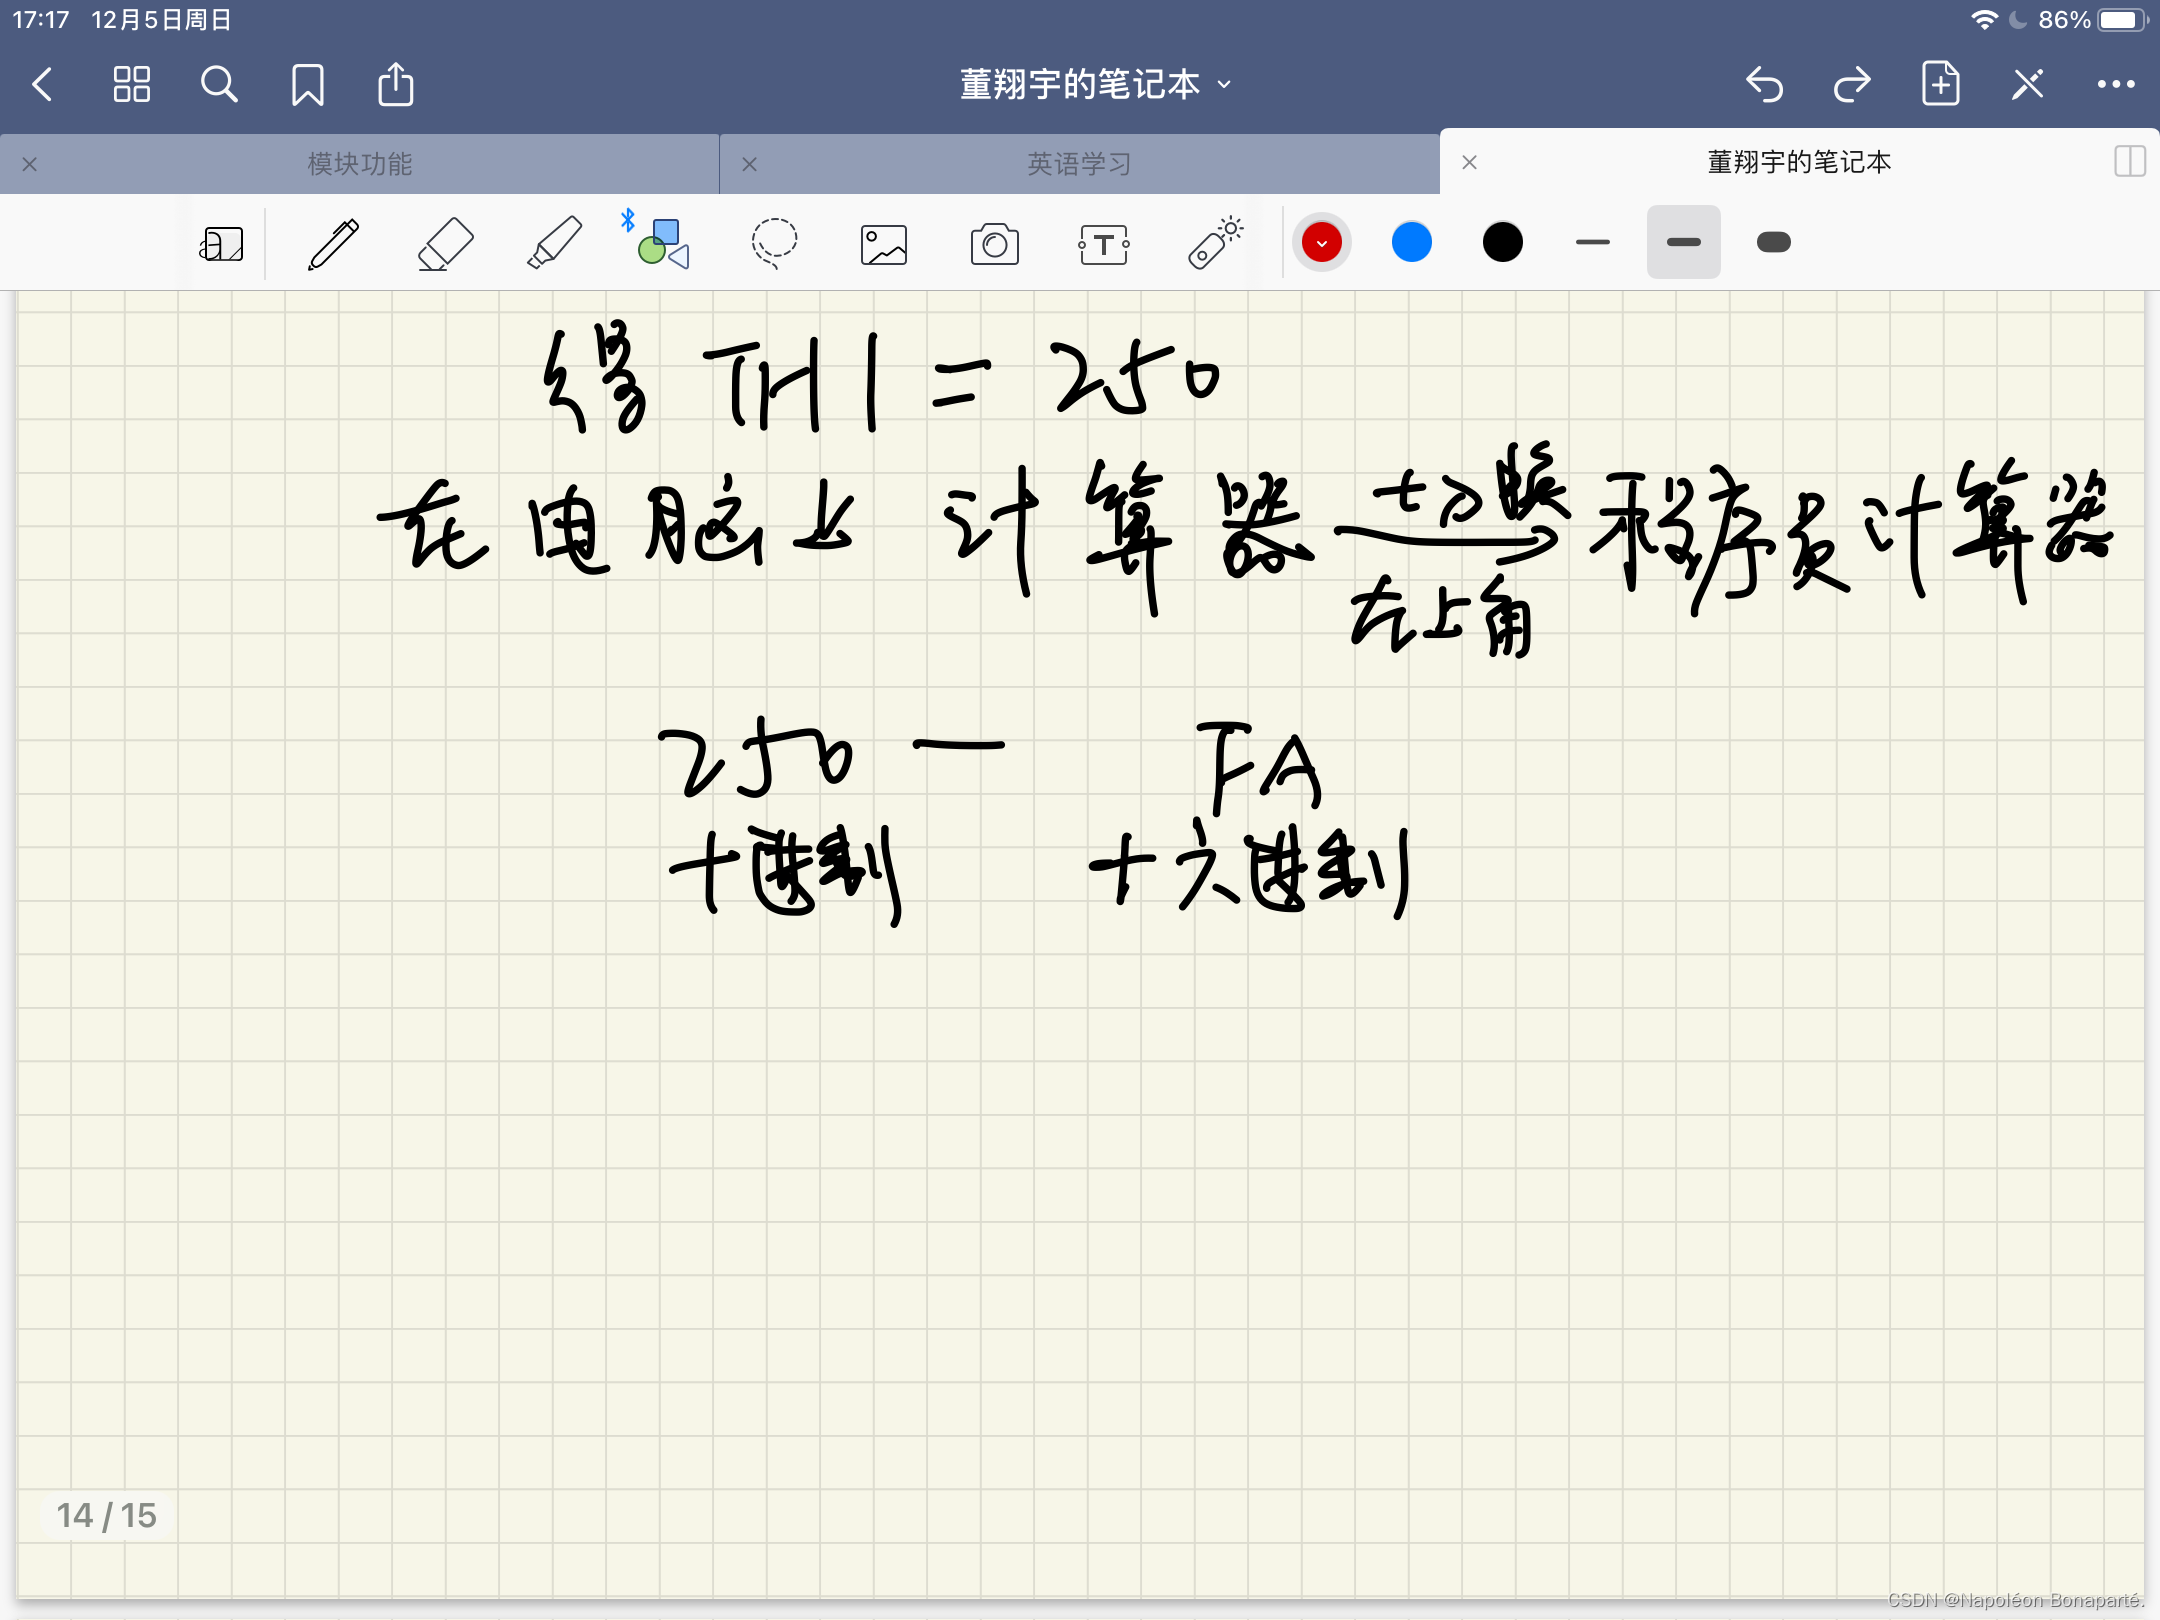Pick the blue pen color

1411,243
